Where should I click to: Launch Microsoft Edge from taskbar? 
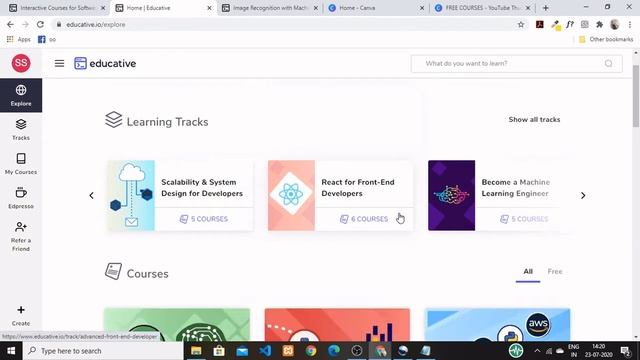334,351
